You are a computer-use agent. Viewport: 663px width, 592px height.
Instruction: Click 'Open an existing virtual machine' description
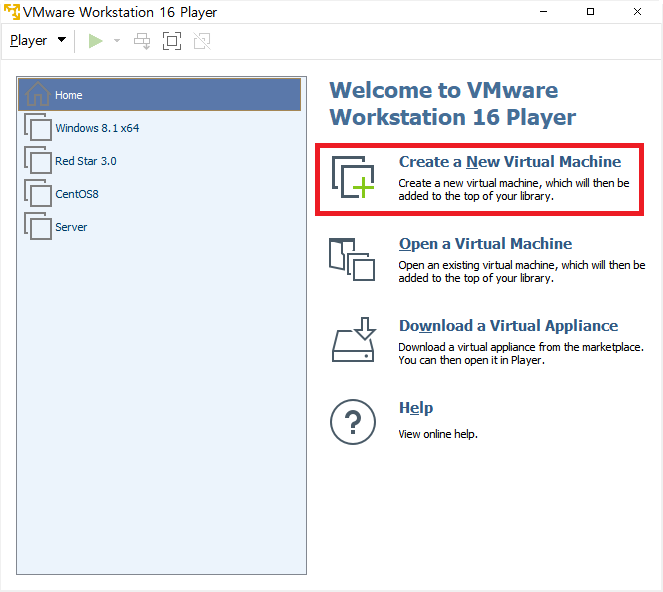point(522,271)
